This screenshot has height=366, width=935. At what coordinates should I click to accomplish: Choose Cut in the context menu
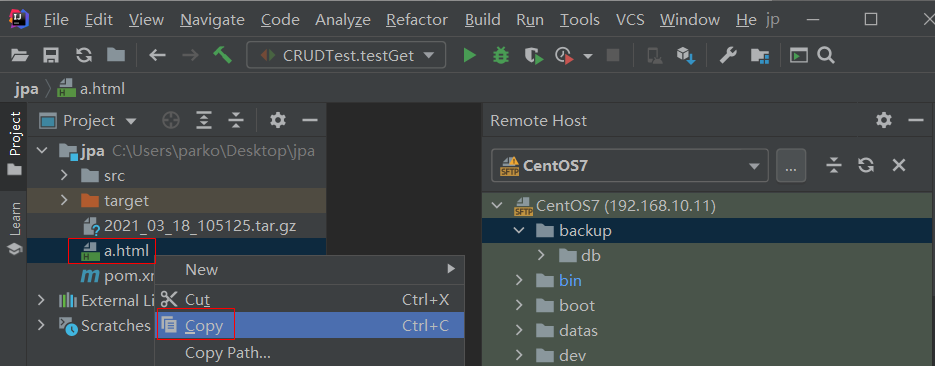pos(309,299)
